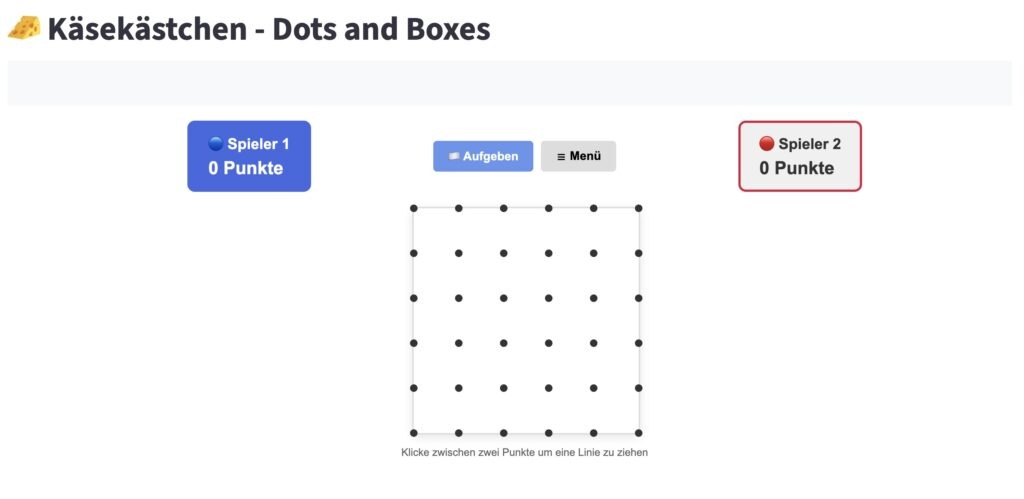The image size is (1024, 499).
Task: Click the "0 Punkte" text of Spieler 2
Action: pos(797,168)
